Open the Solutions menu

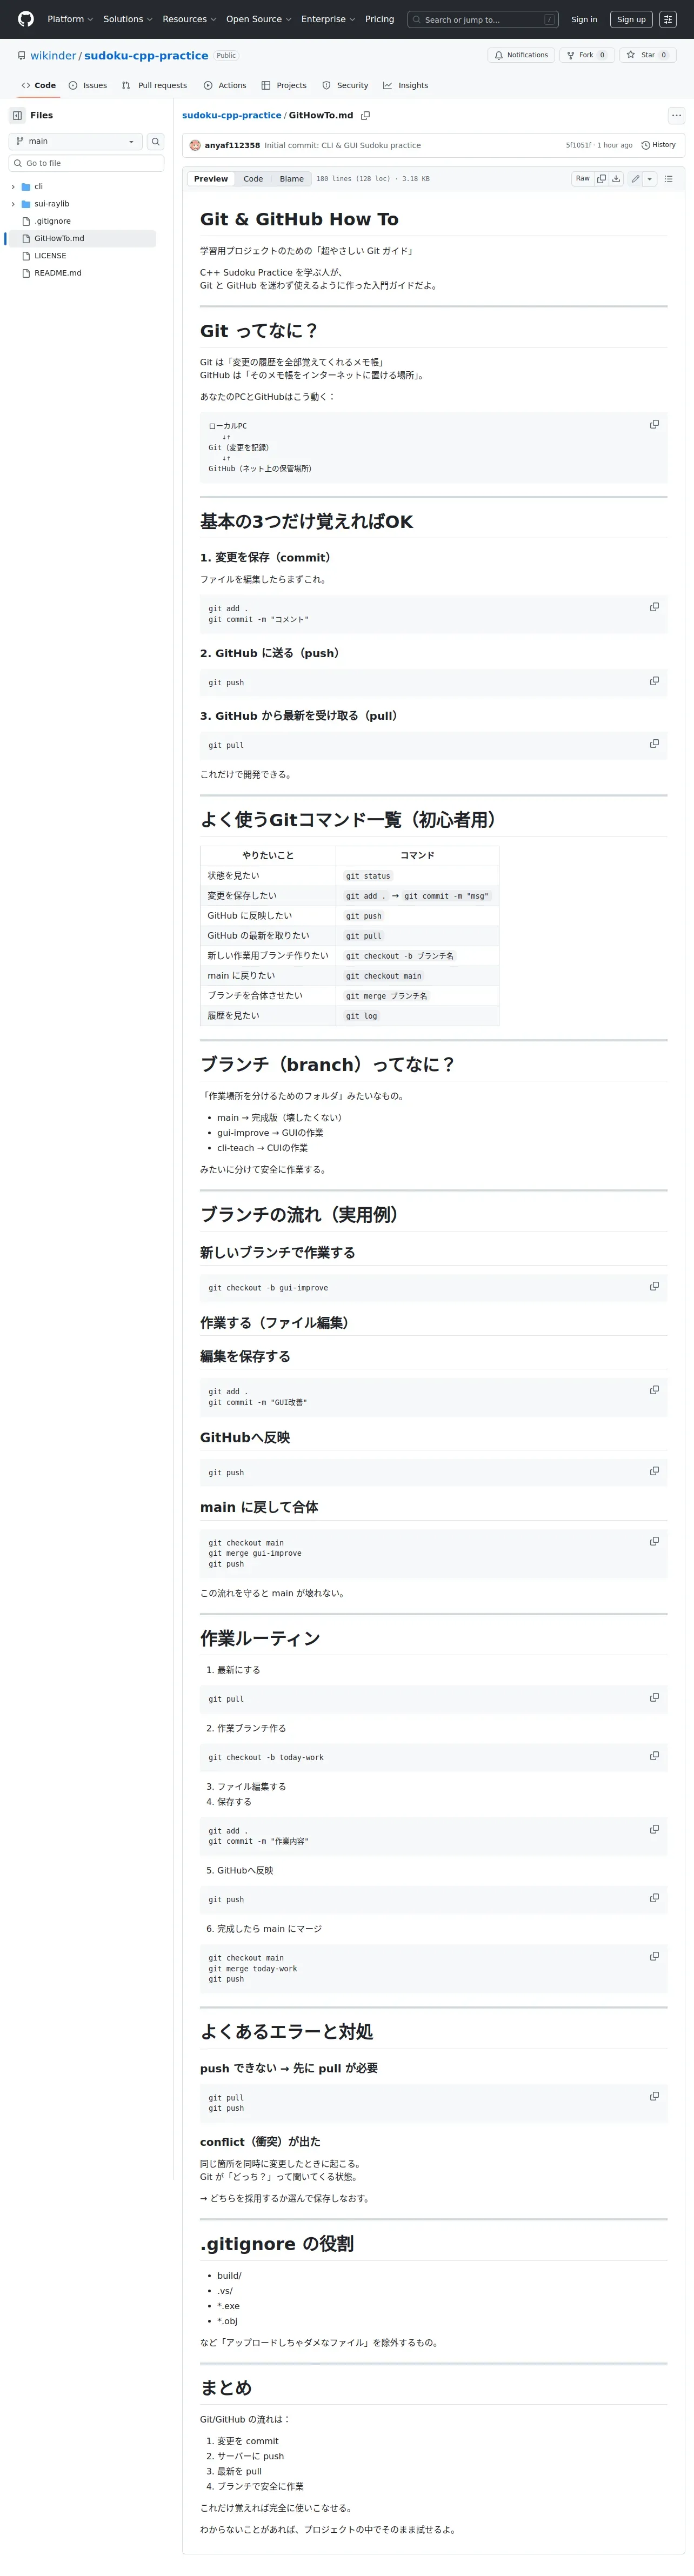pos(128,19)
